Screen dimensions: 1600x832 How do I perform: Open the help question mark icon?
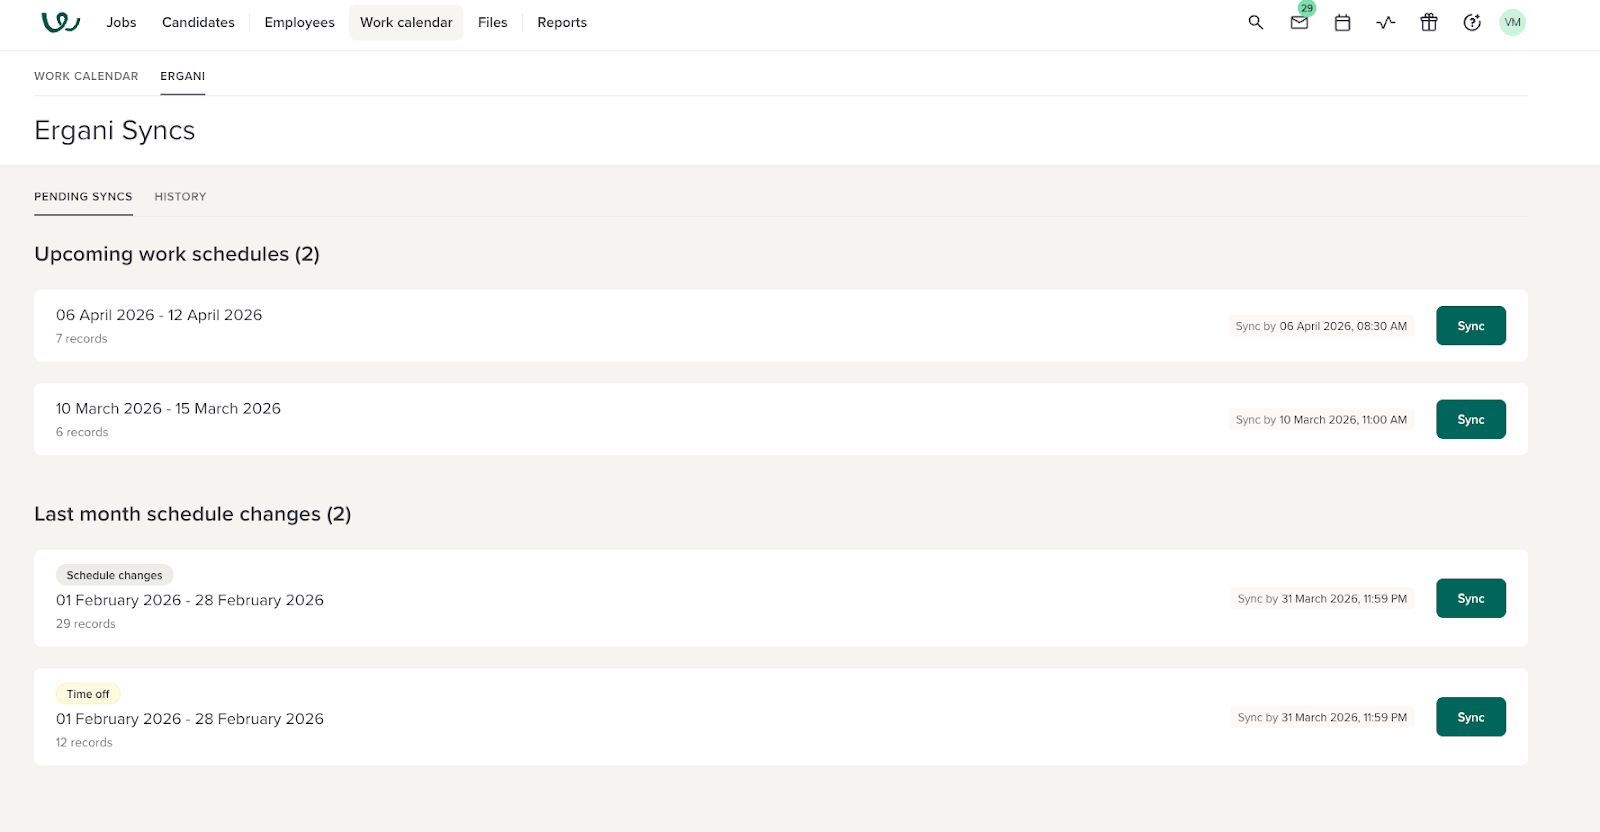click(x=1471, y=22)
